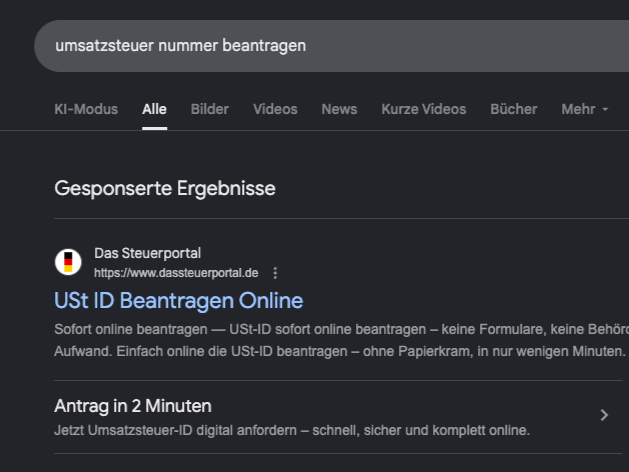Screen dimensions: 629x472
Task: Click the text 'Jetzt Umsatzsteuer-ID digital anfordern'
Action: click(175, 430)
